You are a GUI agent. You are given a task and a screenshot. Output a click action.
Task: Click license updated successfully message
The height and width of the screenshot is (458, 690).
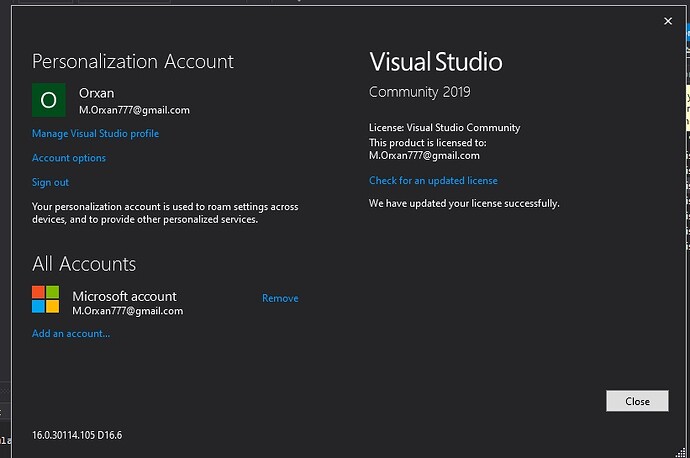point(464,203)
